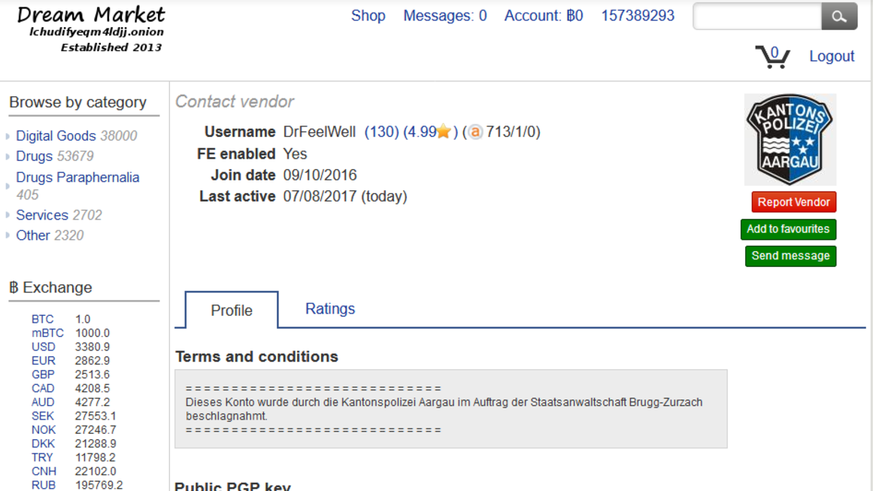Viewport: 873px width, 491px height.
Task: Click the Kantonspolizei Aargau vendor avatar
Action: pos(790,139)
